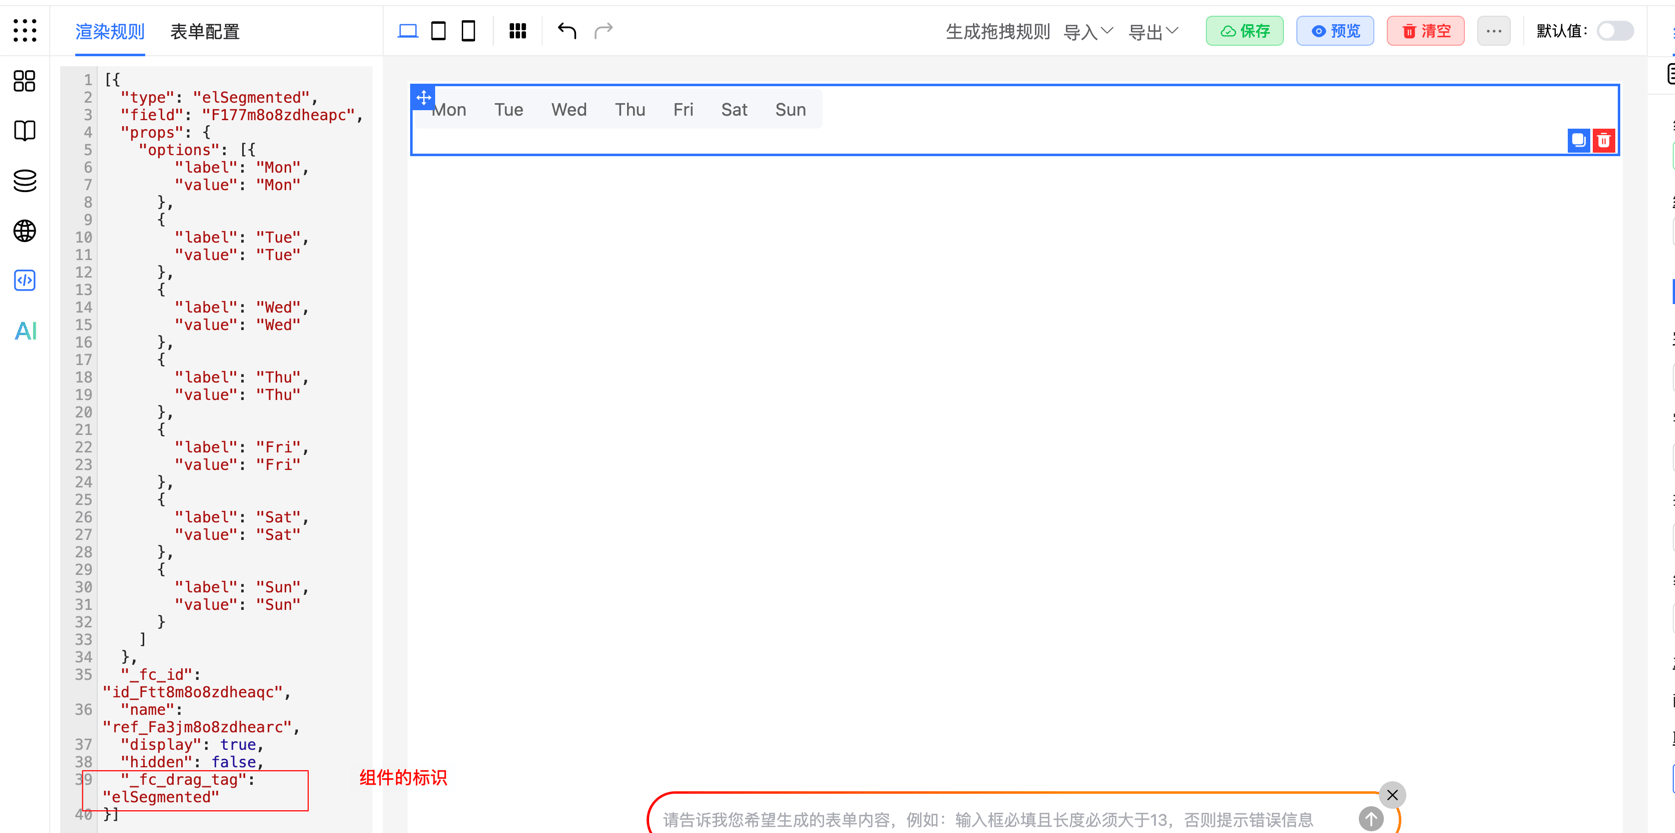This screenshot has width=1675, height=833.
Task: Toggle the 默认值 switch
Action: pos(1614,31)
